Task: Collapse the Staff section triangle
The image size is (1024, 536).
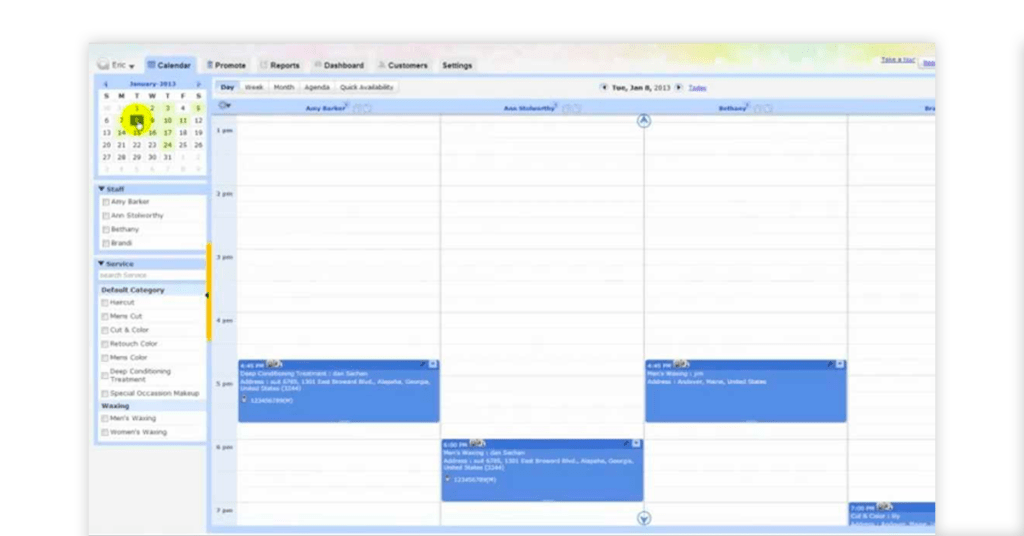Action: pos(101,189)
